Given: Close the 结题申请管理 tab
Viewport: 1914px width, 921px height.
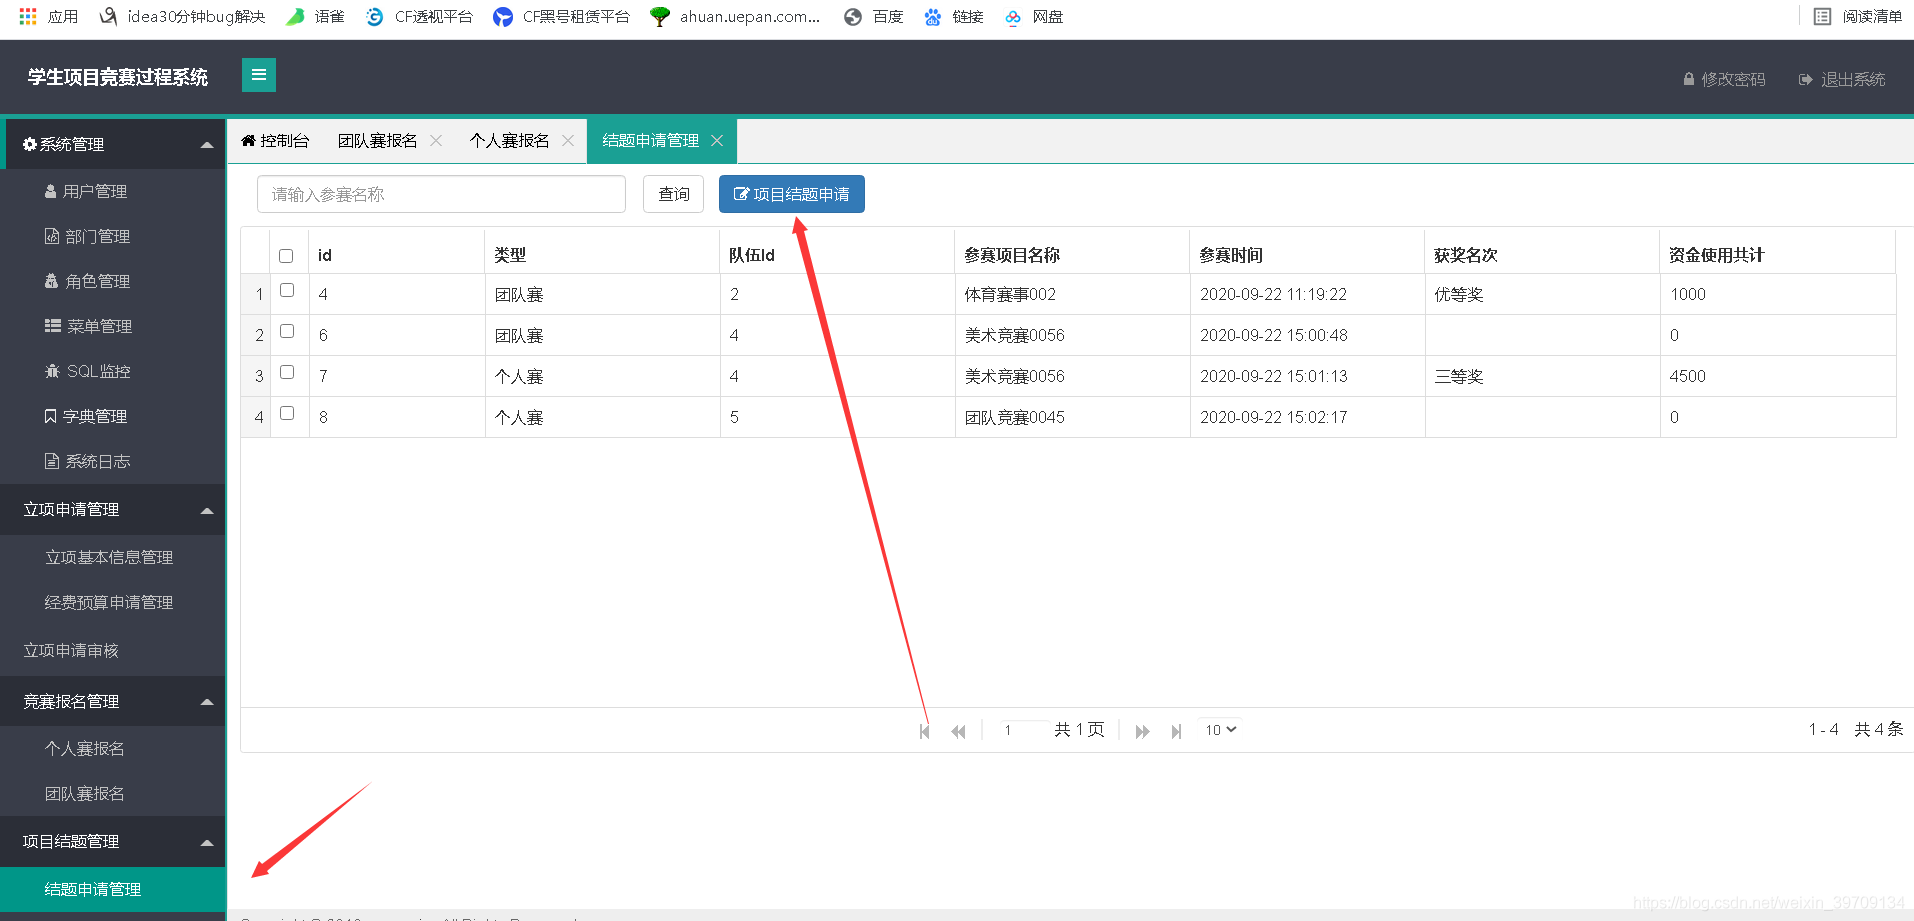Looking at the screenshot, I should point(717,141).
